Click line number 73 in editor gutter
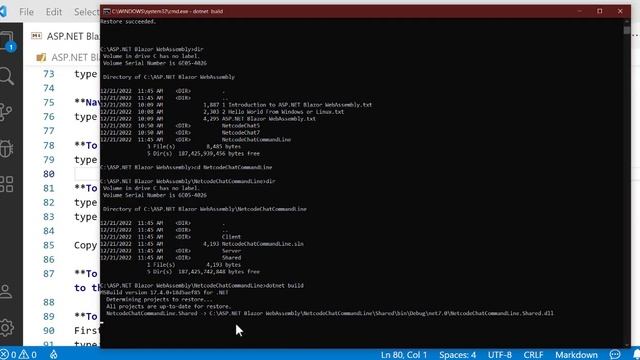 (49, 74)
